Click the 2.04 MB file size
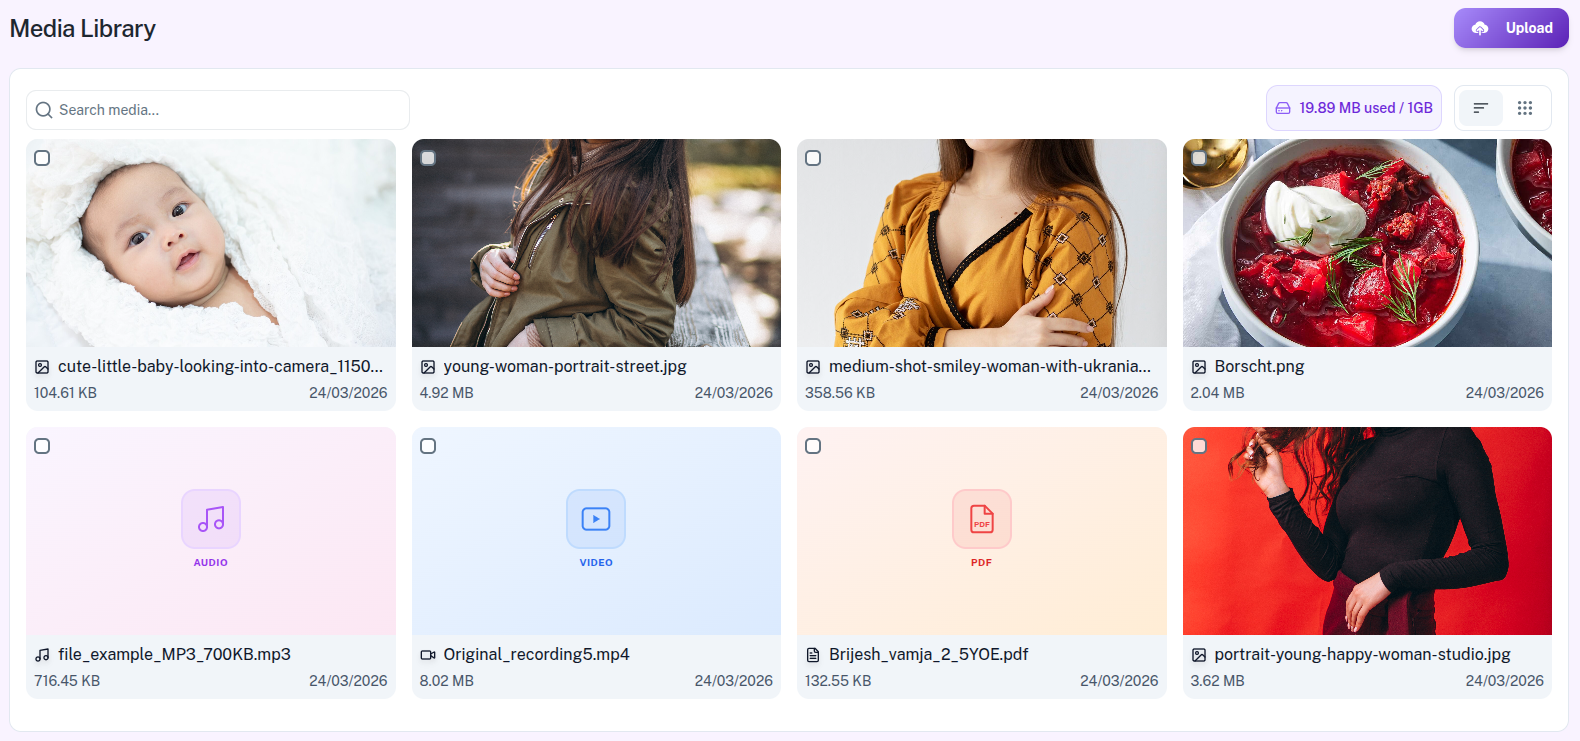The width and height of the screenshot is (1580, 741). coord(1218,393)
